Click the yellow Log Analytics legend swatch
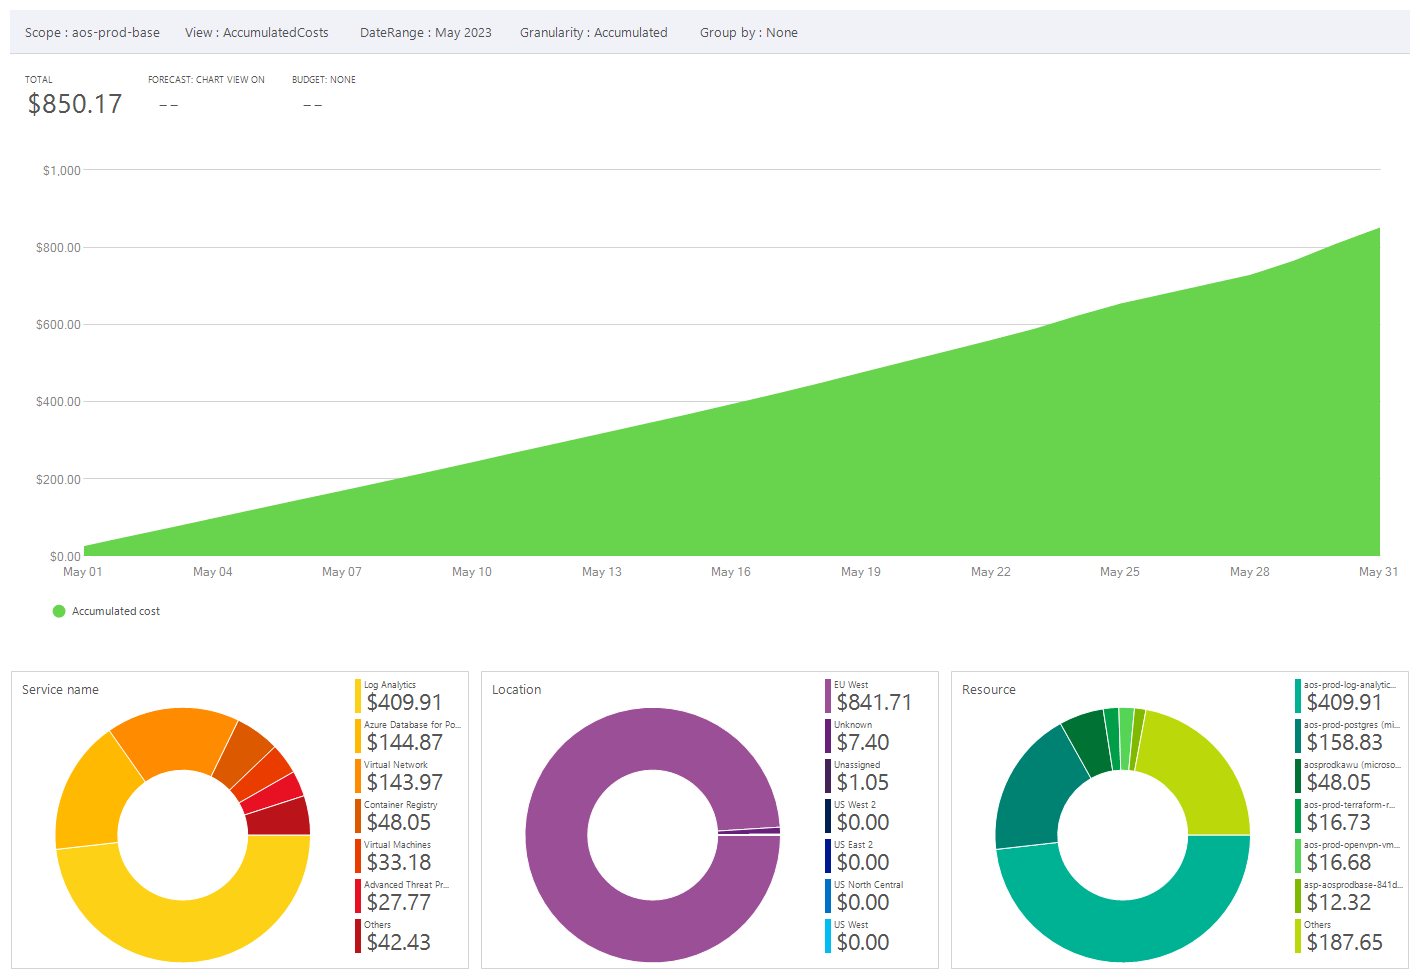Screen dimensions: 1420x980 tap(358, 696)
